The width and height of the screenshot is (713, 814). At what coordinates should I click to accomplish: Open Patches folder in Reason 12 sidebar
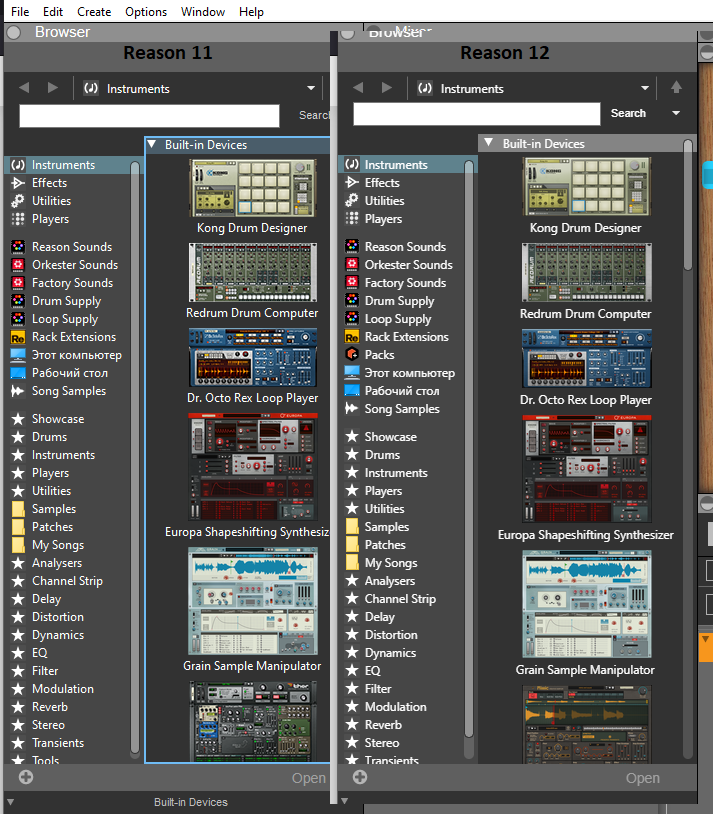[x=385, y=545]
